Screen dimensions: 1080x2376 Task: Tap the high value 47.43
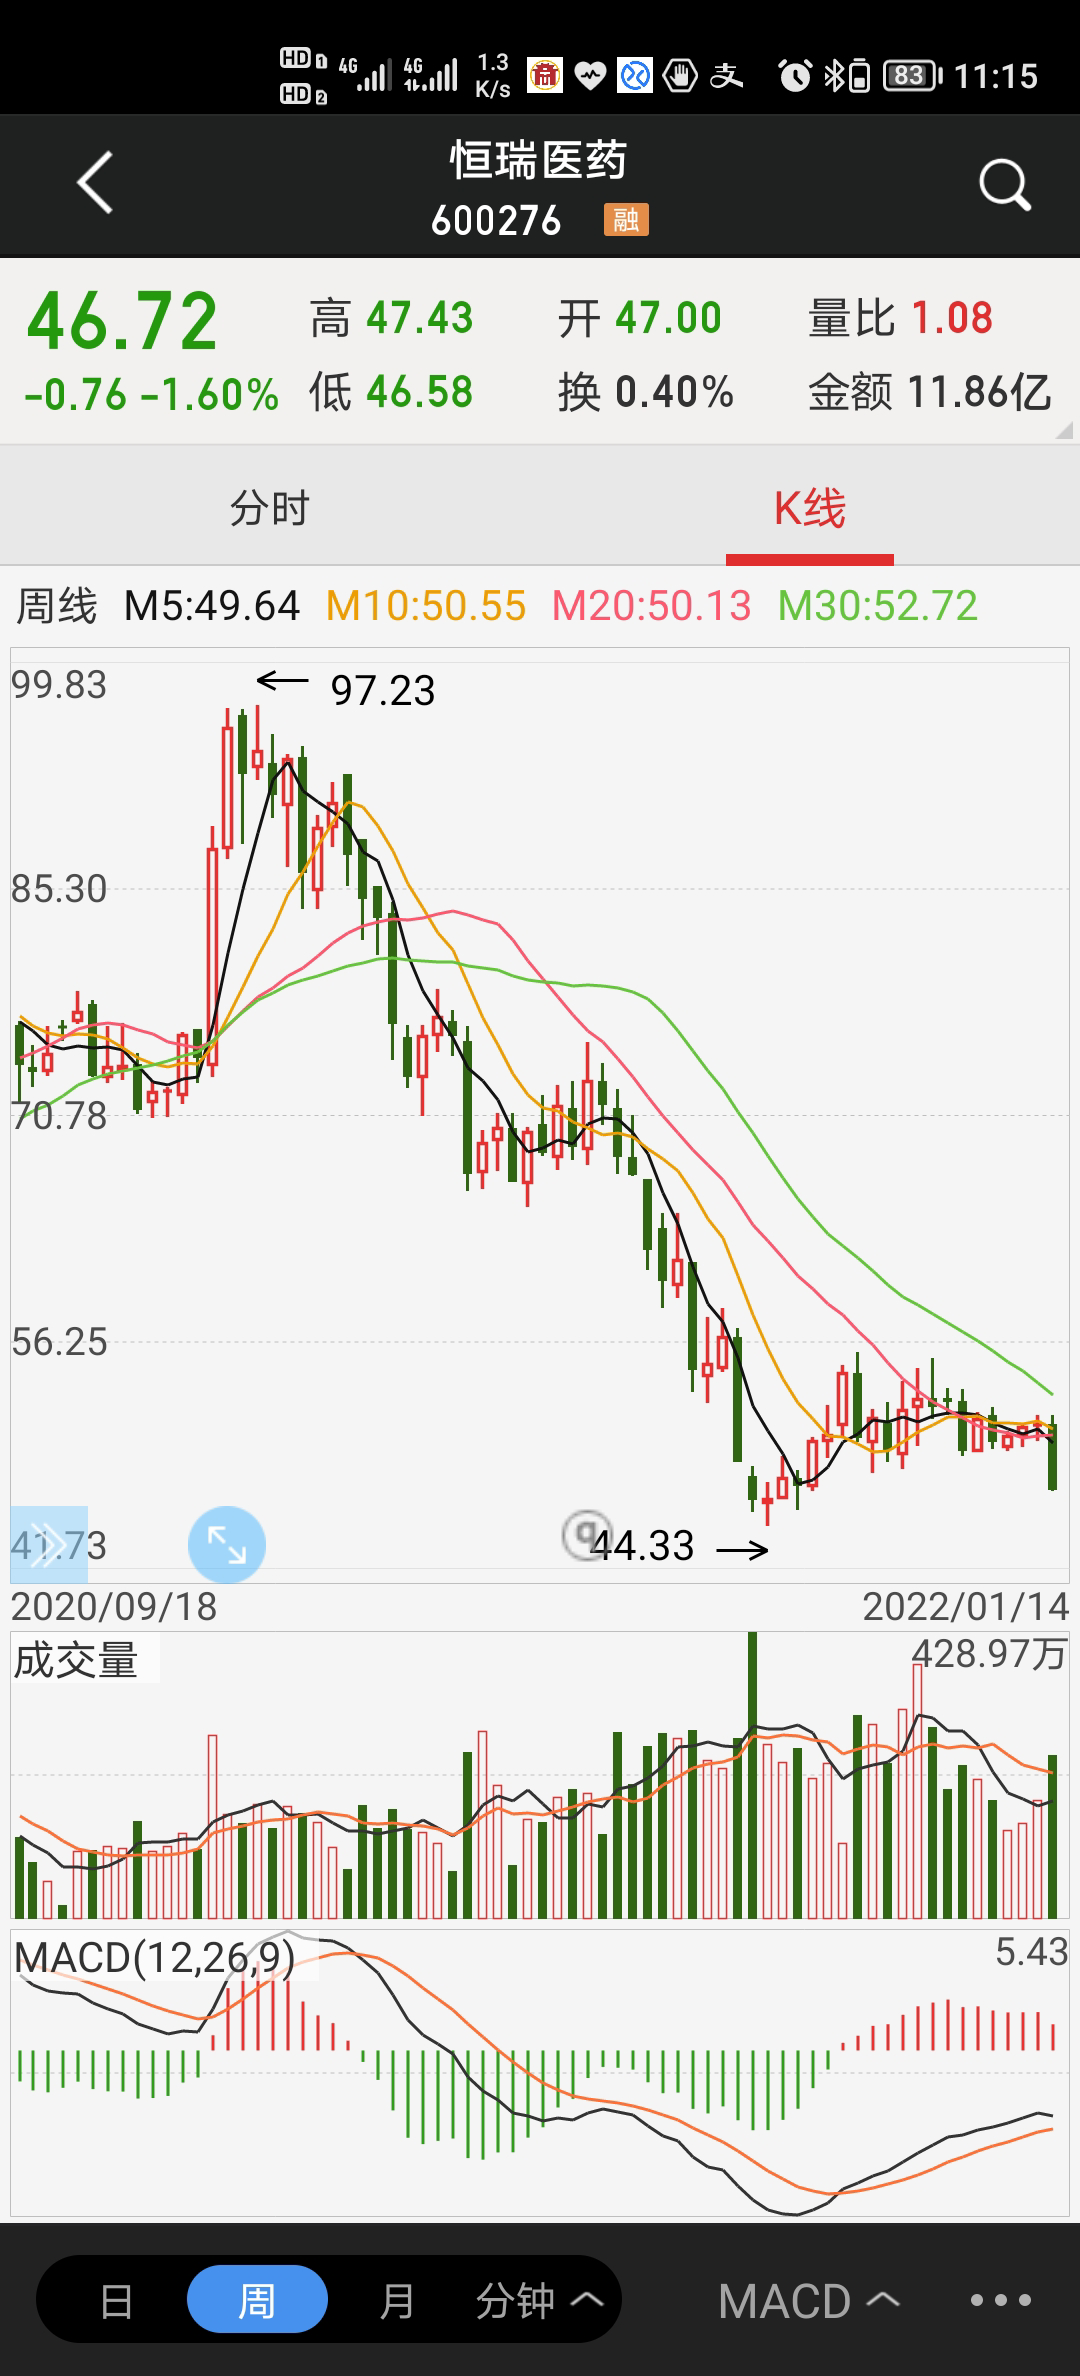point(419,318)
